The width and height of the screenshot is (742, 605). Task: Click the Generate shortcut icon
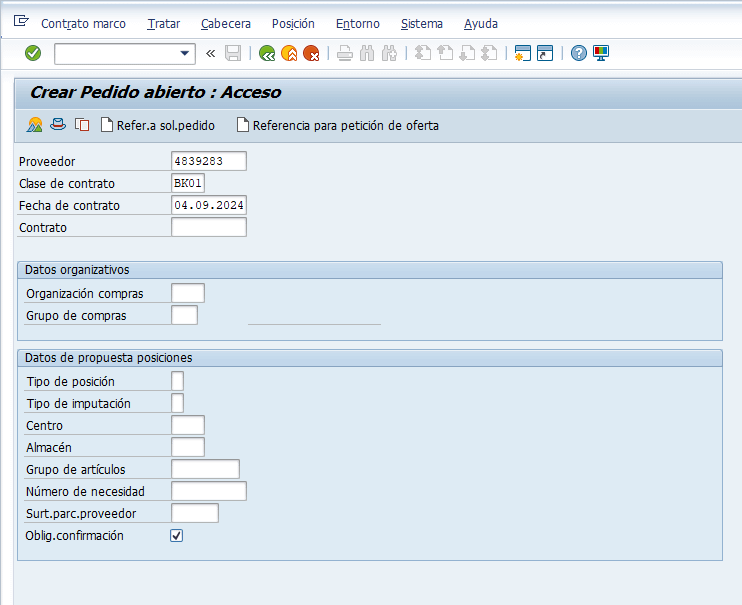coord(544,53)
